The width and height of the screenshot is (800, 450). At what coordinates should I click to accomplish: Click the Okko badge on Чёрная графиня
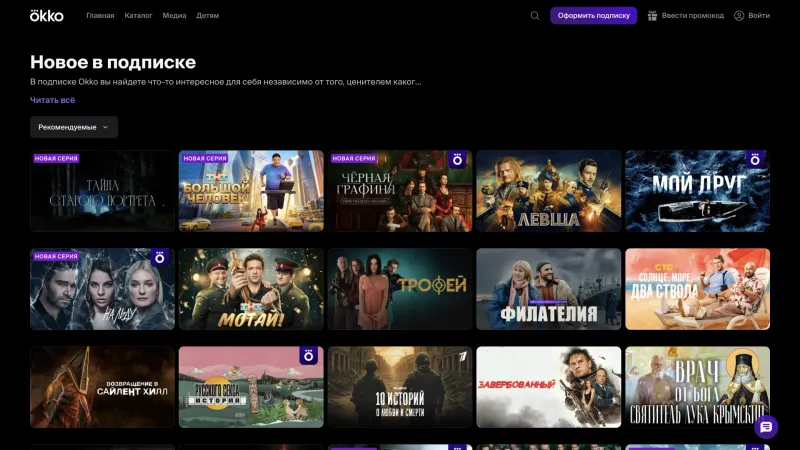coord(458,159)
